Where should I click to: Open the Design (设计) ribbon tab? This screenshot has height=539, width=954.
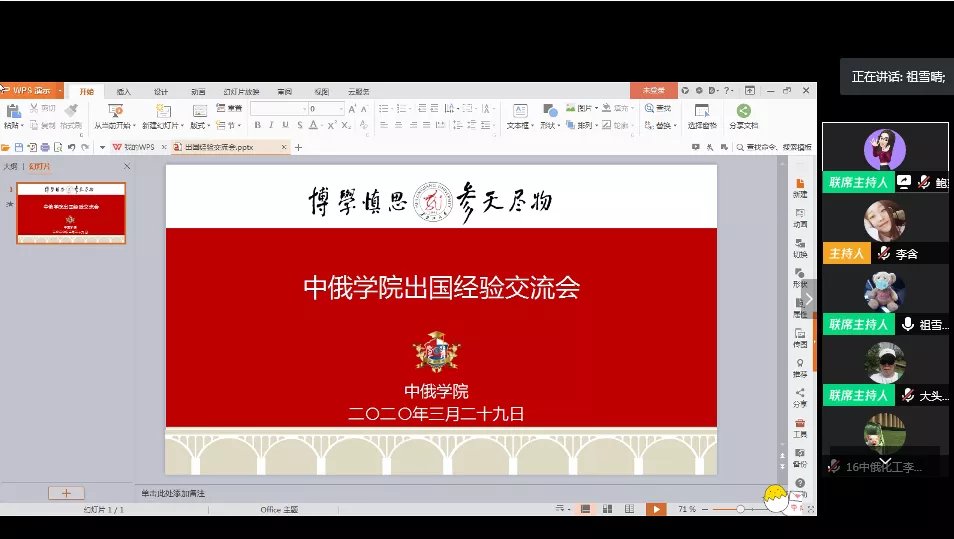[x=161, y=91]
